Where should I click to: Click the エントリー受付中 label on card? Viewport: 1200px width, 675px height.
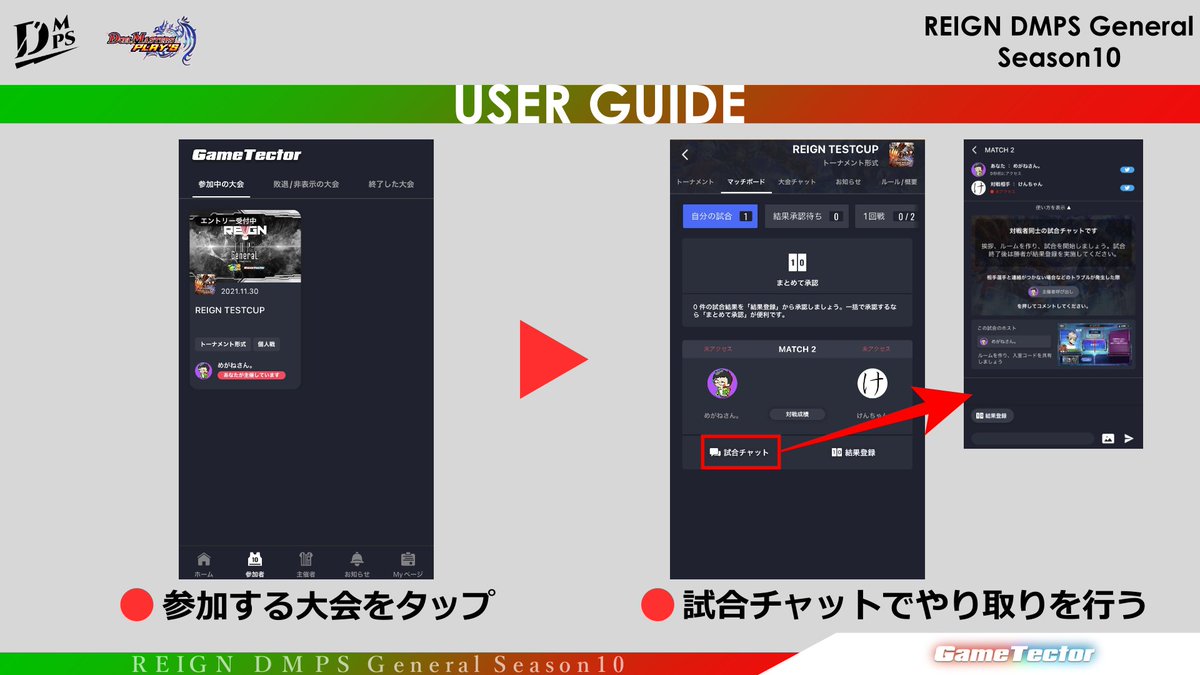(x=230, y=220)
